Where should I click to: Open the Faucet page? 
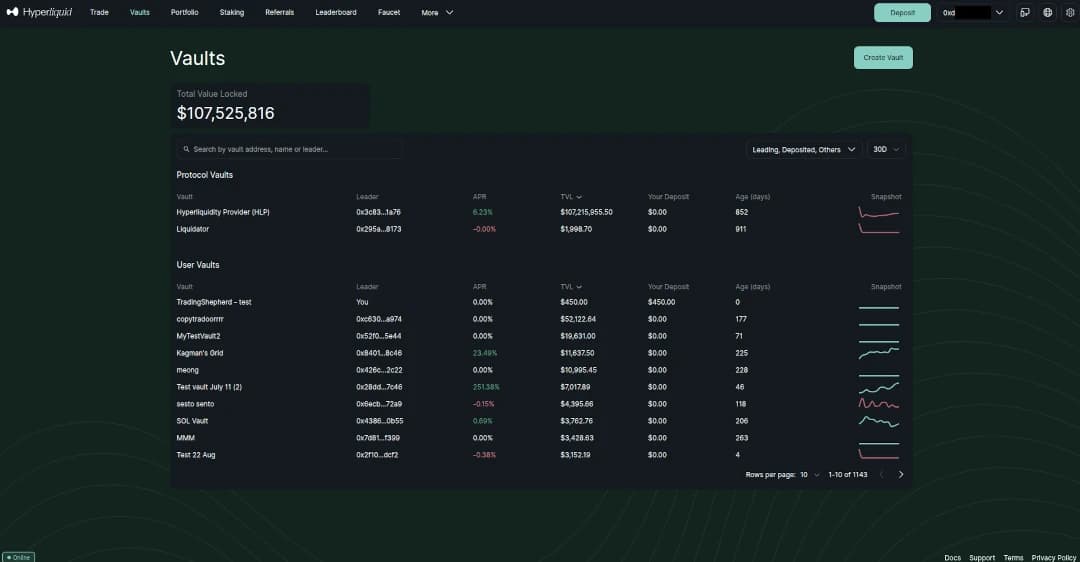click(x=389, y=12)
